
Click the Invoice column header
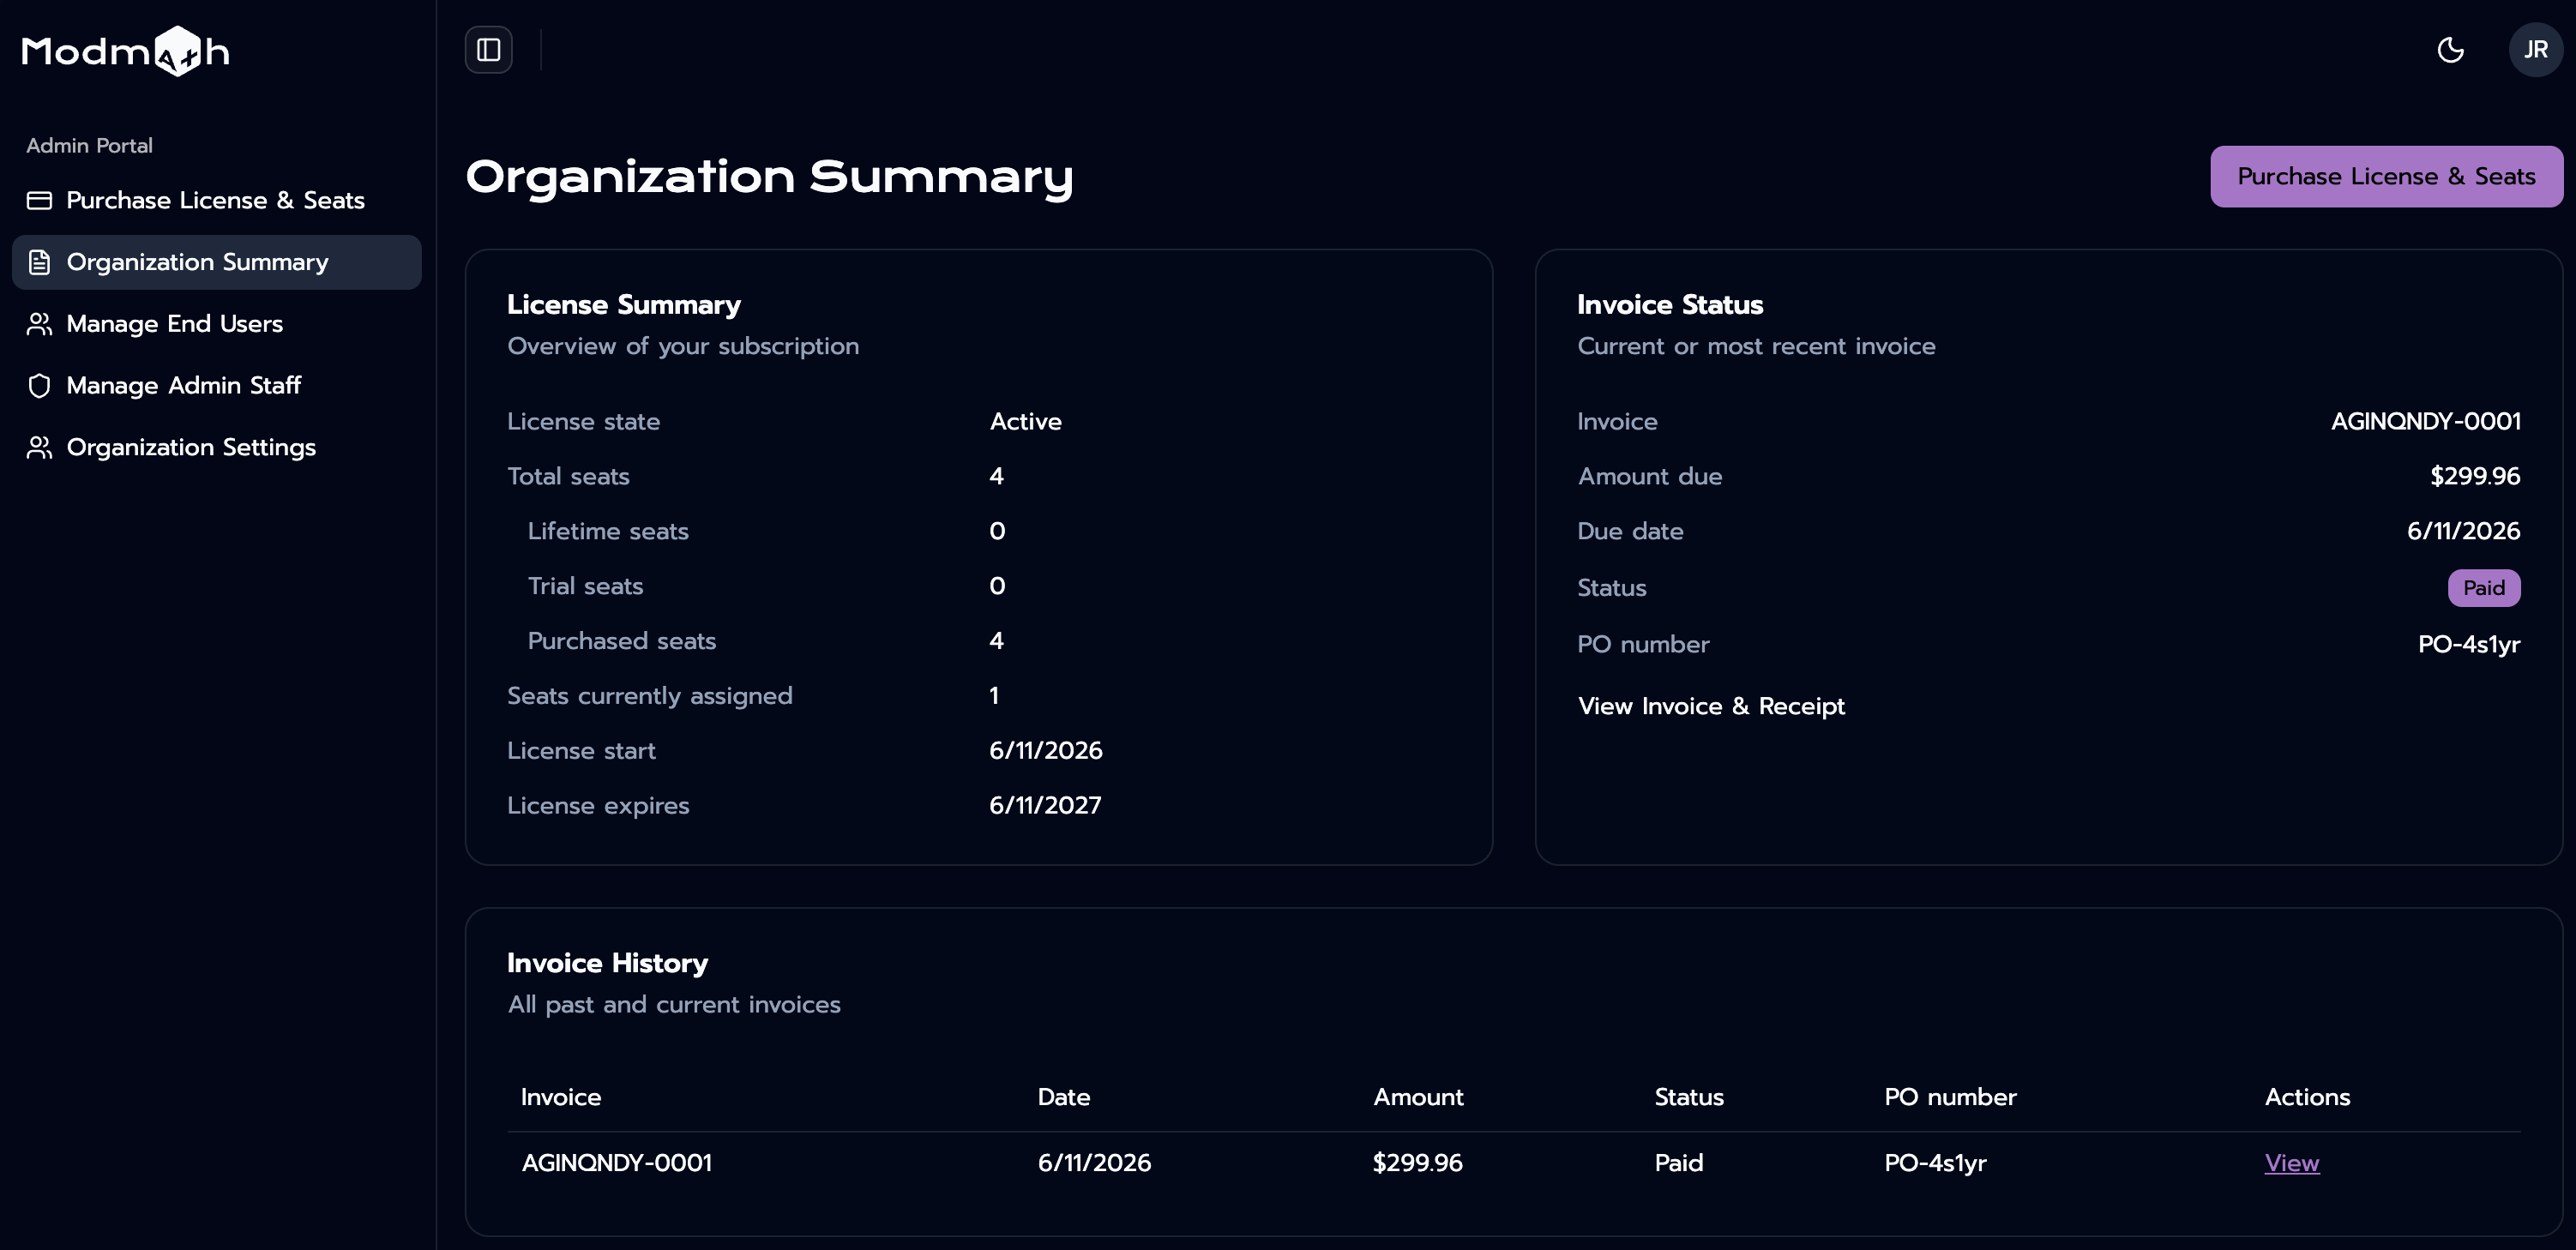click(x=561, y=1097)
